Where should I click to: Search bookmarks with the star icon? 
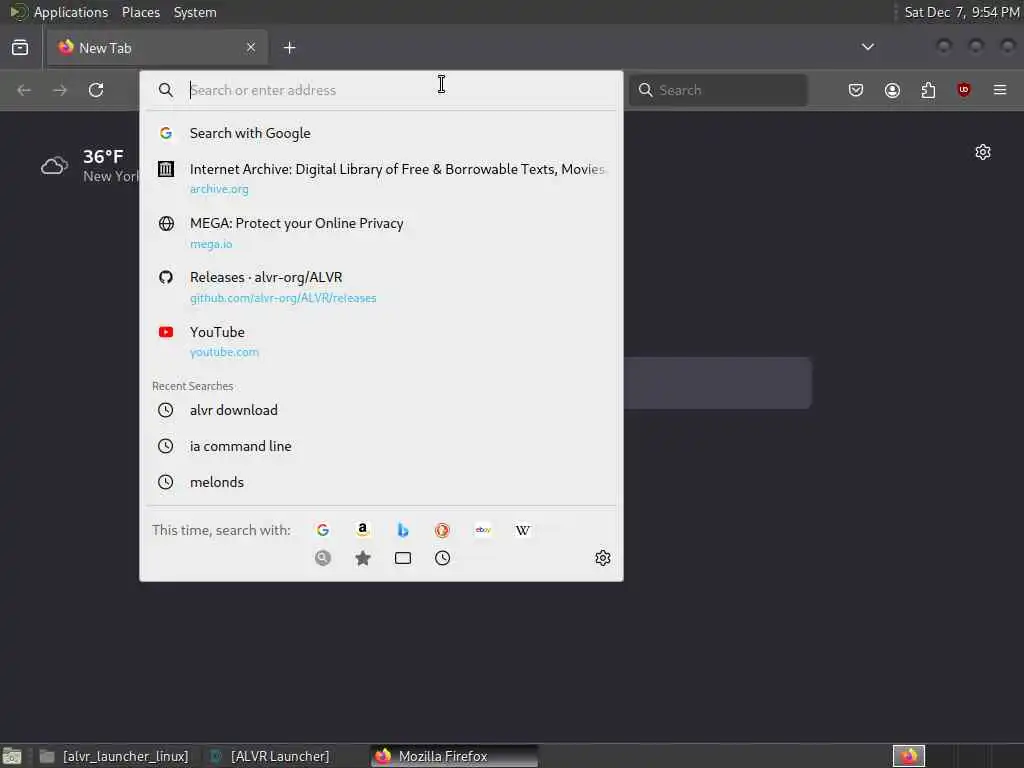[x=362, y=558]
